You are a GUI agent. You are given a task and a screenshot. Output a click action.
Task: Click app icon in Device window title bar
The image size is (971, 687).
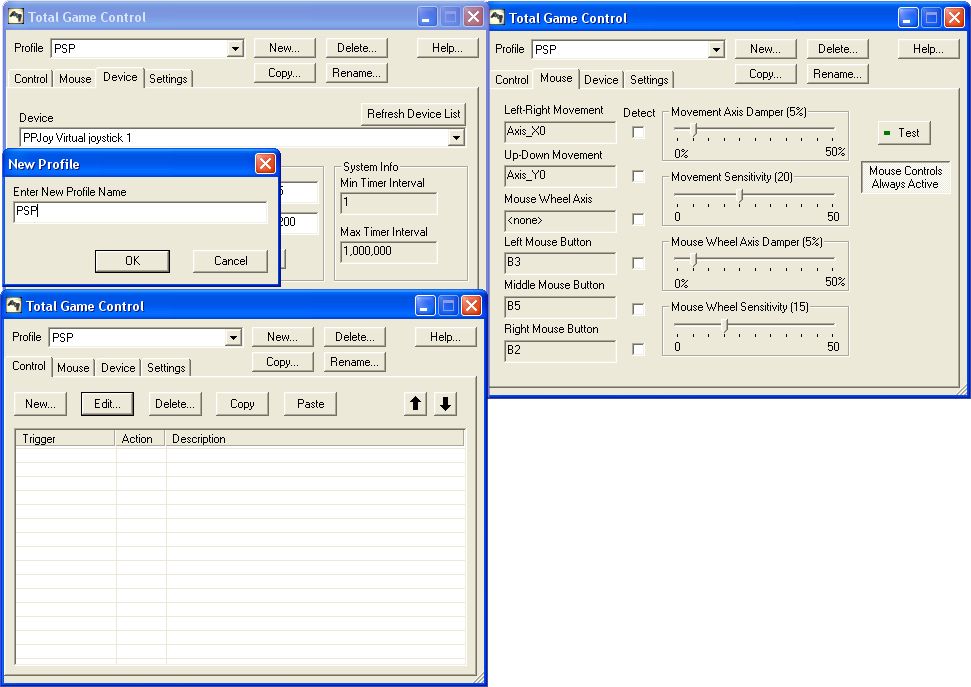tap(16, 17)
